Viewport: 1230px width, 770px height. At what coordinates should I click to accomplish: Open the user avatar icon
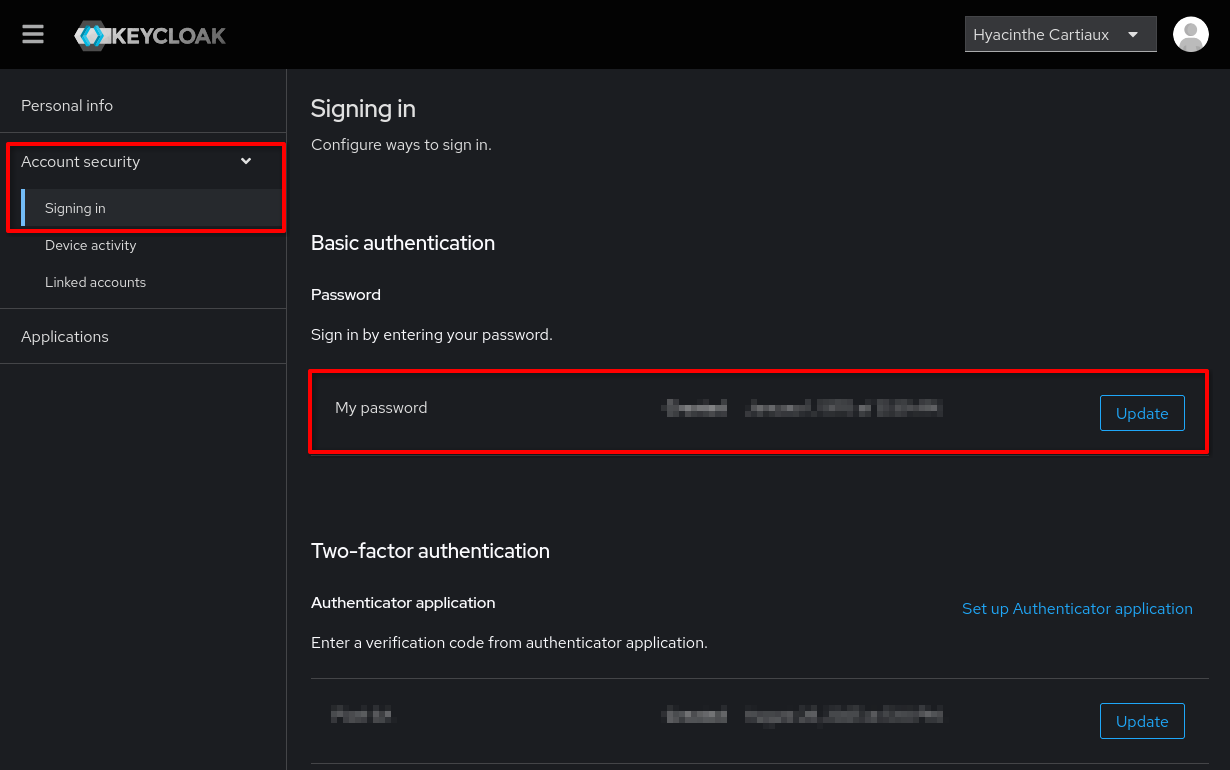click(1190, 34)
